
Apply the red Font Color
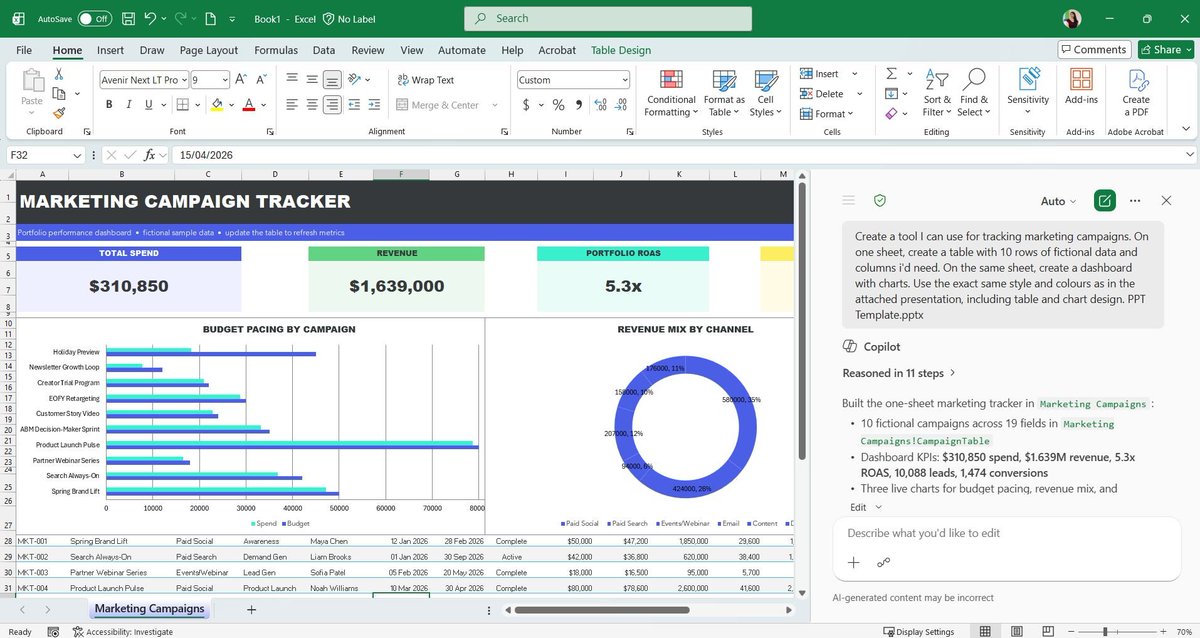tap(248, 105)
